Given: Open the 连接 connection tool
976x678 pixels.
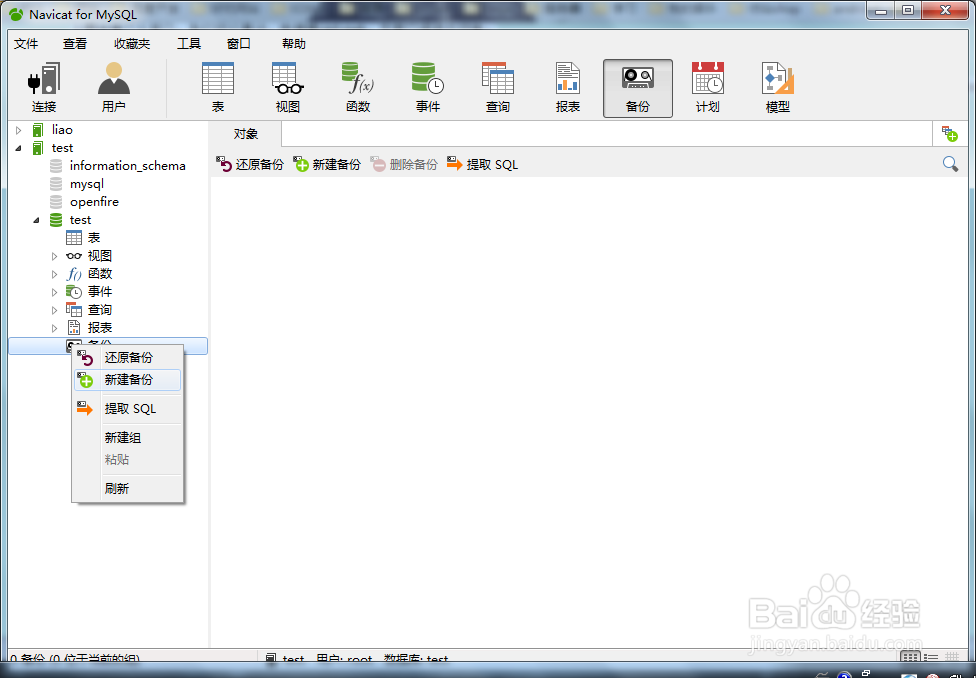Looking at the screenshot, I should click(x=44, y=88).
